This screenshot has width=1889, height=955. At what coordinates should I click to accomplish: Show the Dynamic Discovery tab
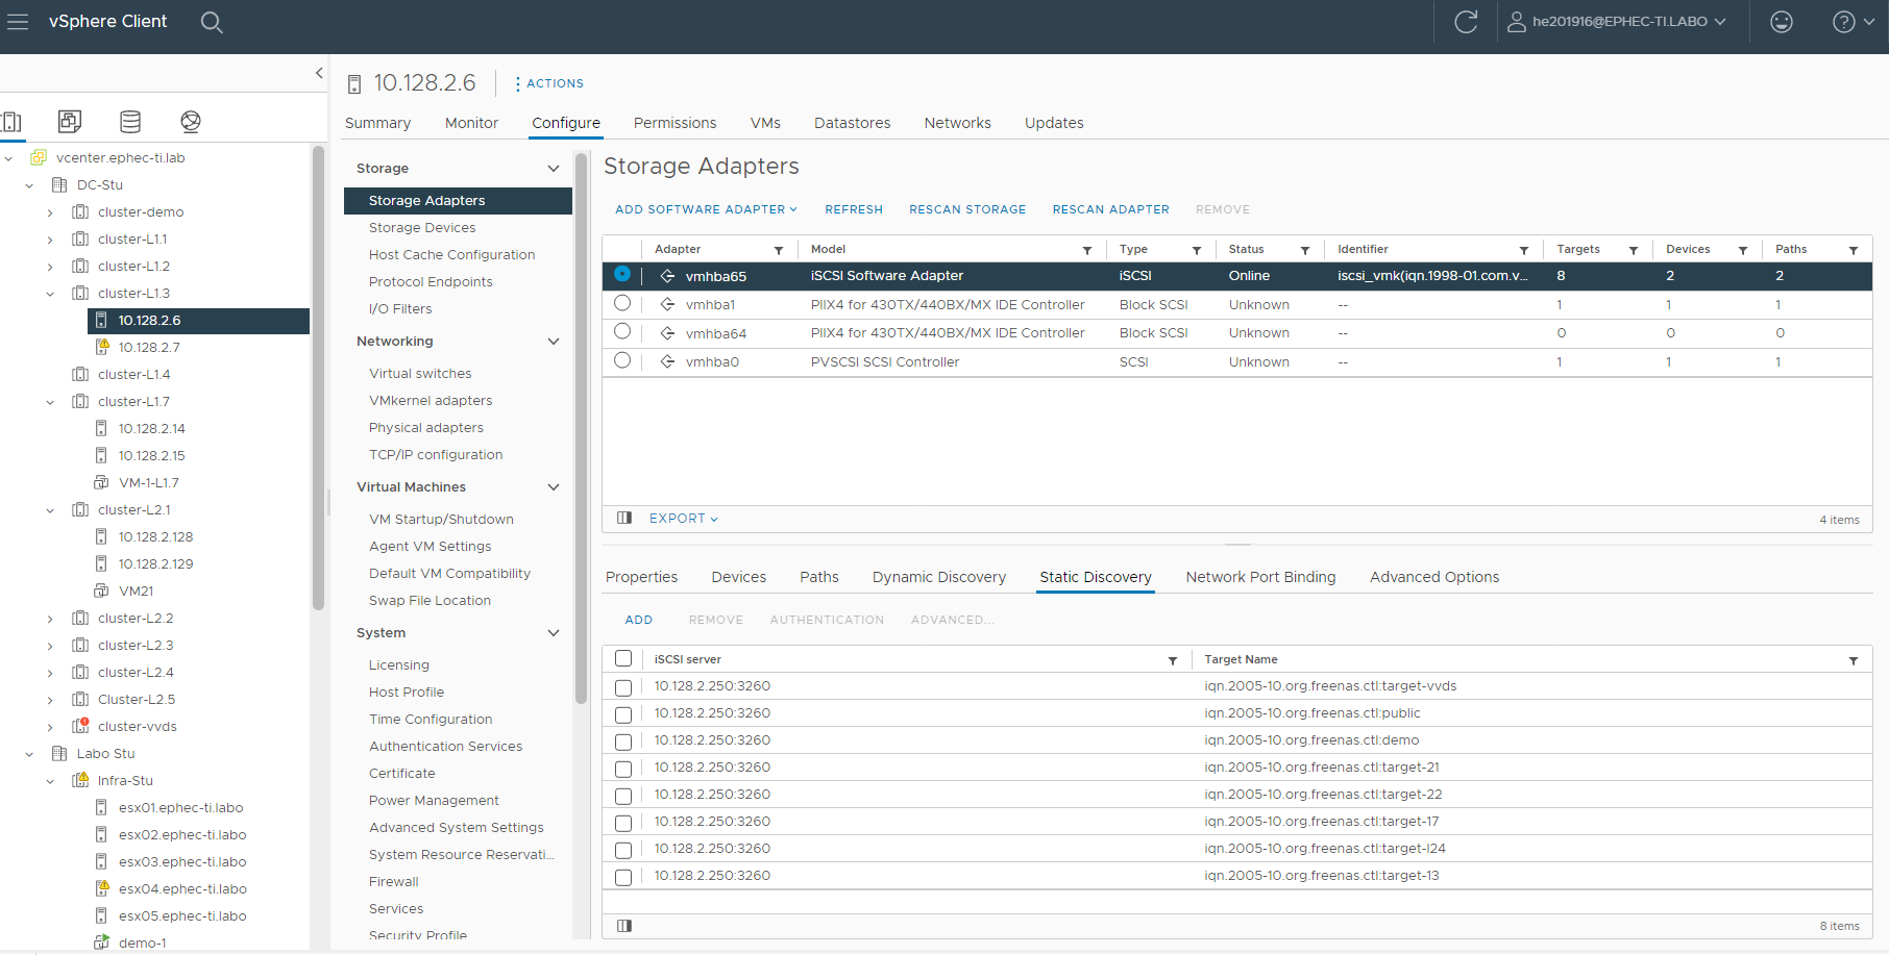[939, 577]
